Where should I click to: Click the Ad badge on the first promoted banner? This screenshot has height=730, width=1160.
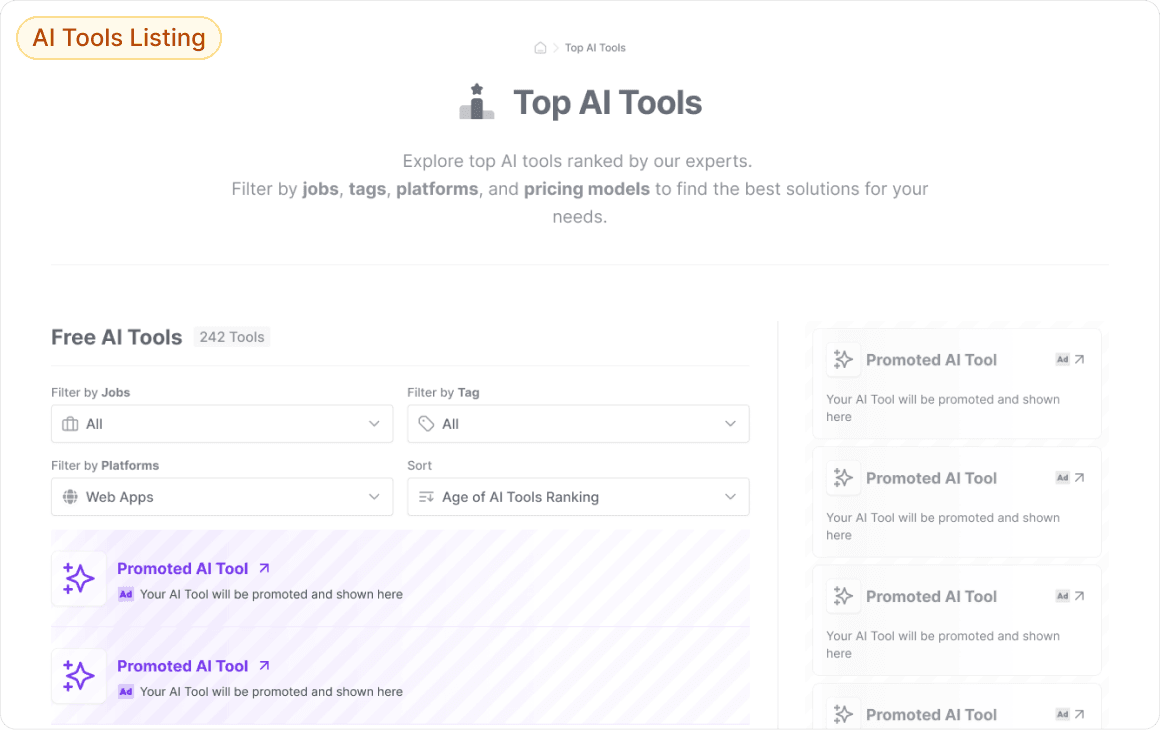click(x=125, y=594)
